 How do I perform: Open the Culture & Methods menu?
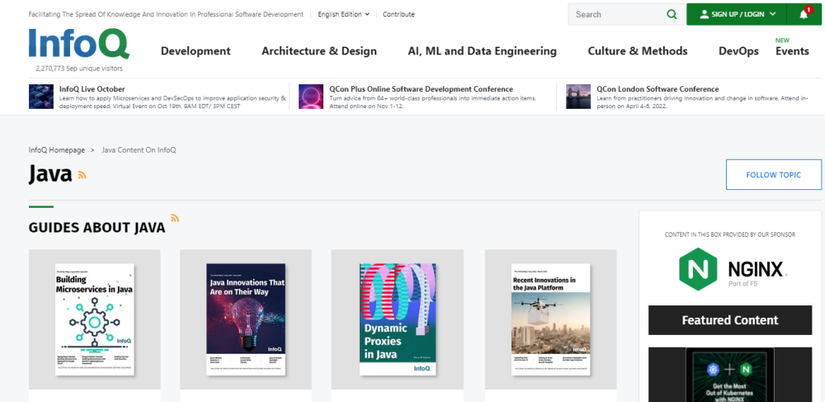637,51
